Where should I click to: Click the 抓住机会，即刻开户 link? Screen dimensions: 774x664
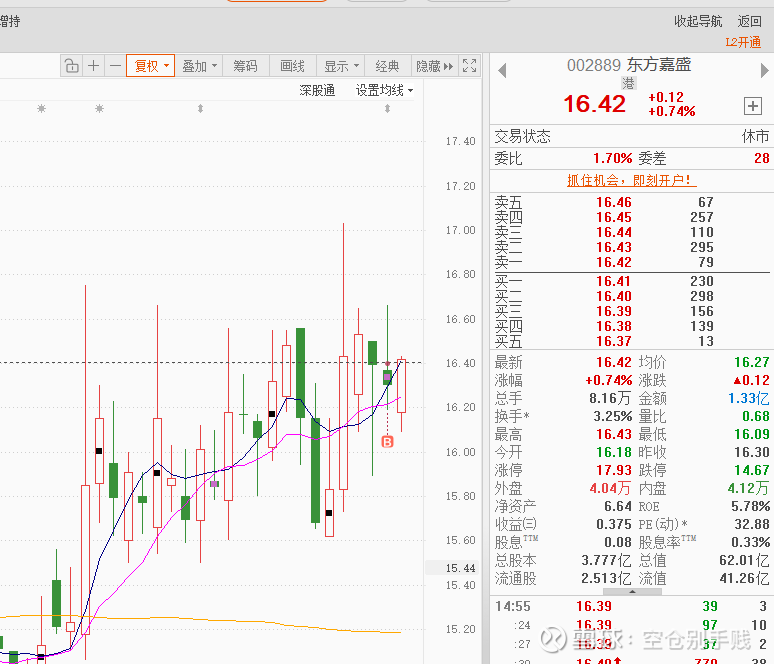(x=631, y=180)
